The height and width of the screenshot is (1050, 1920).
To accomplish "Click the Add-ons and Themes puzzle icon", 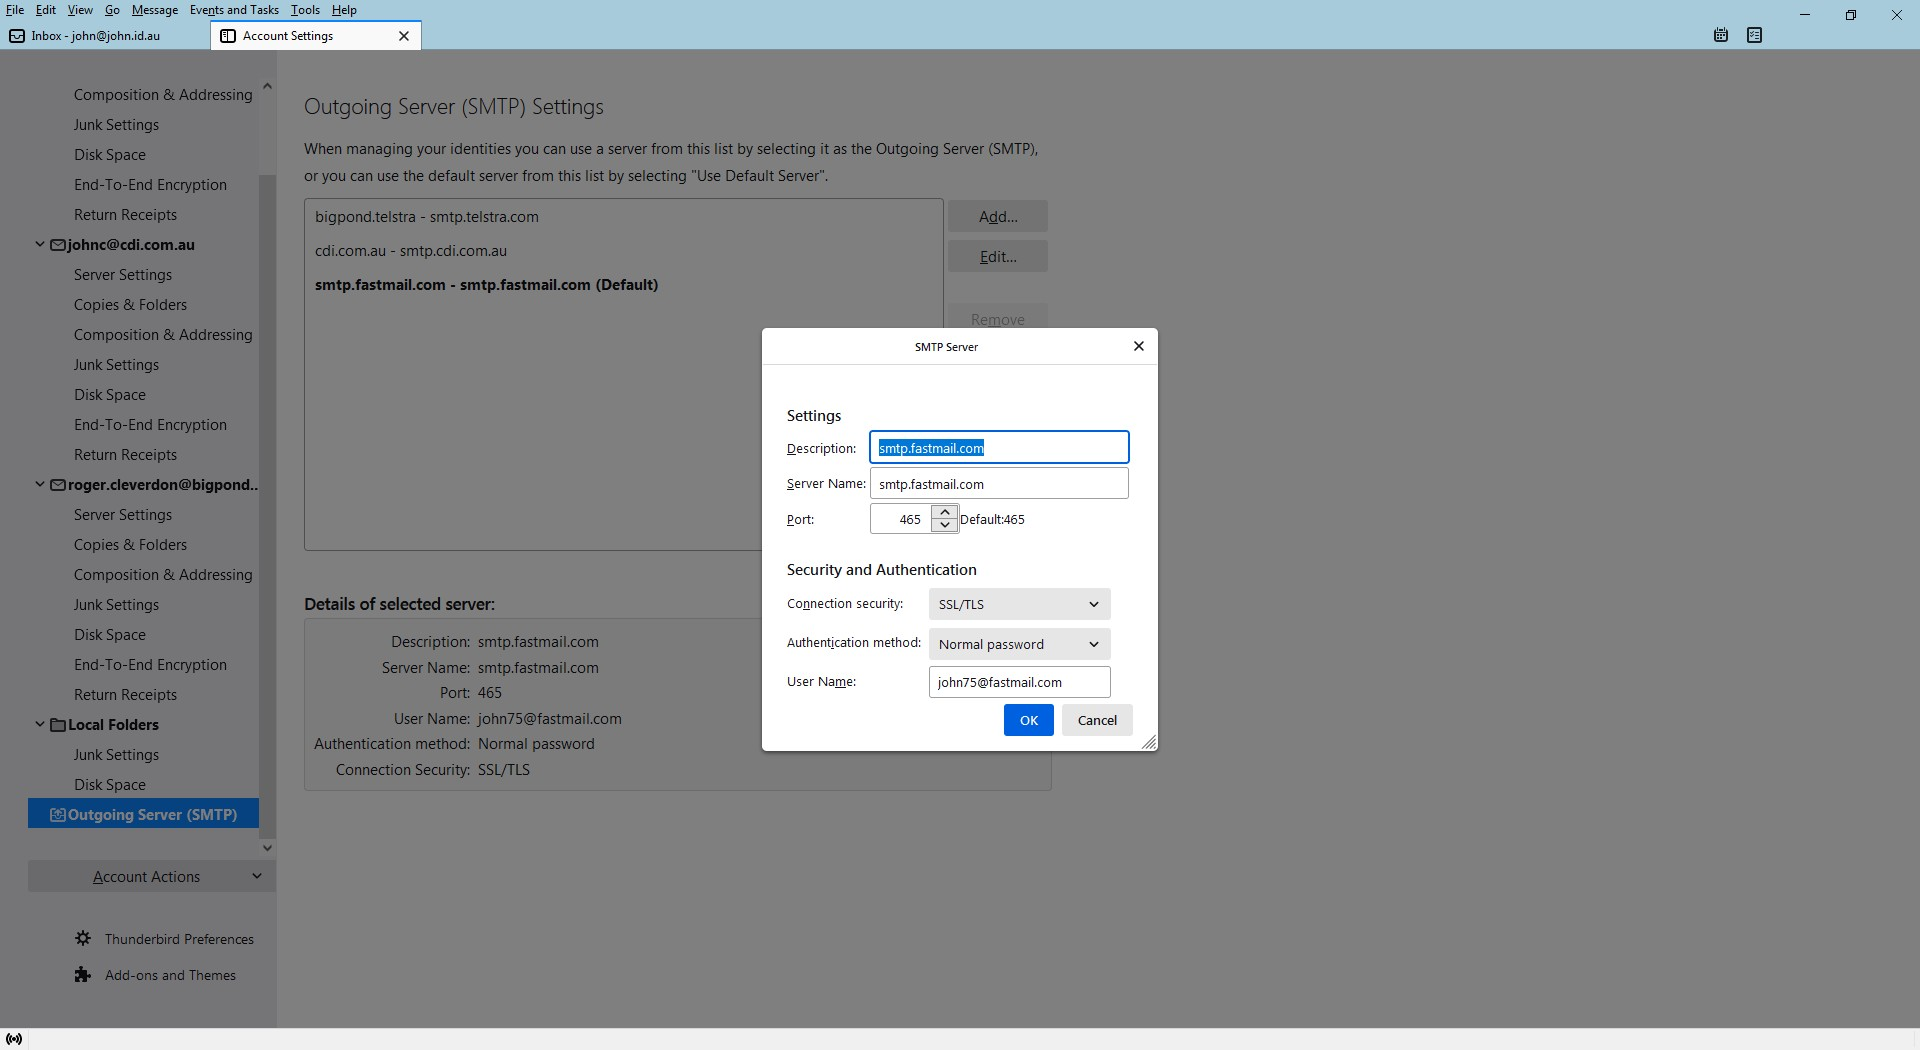I will point(83,975).
